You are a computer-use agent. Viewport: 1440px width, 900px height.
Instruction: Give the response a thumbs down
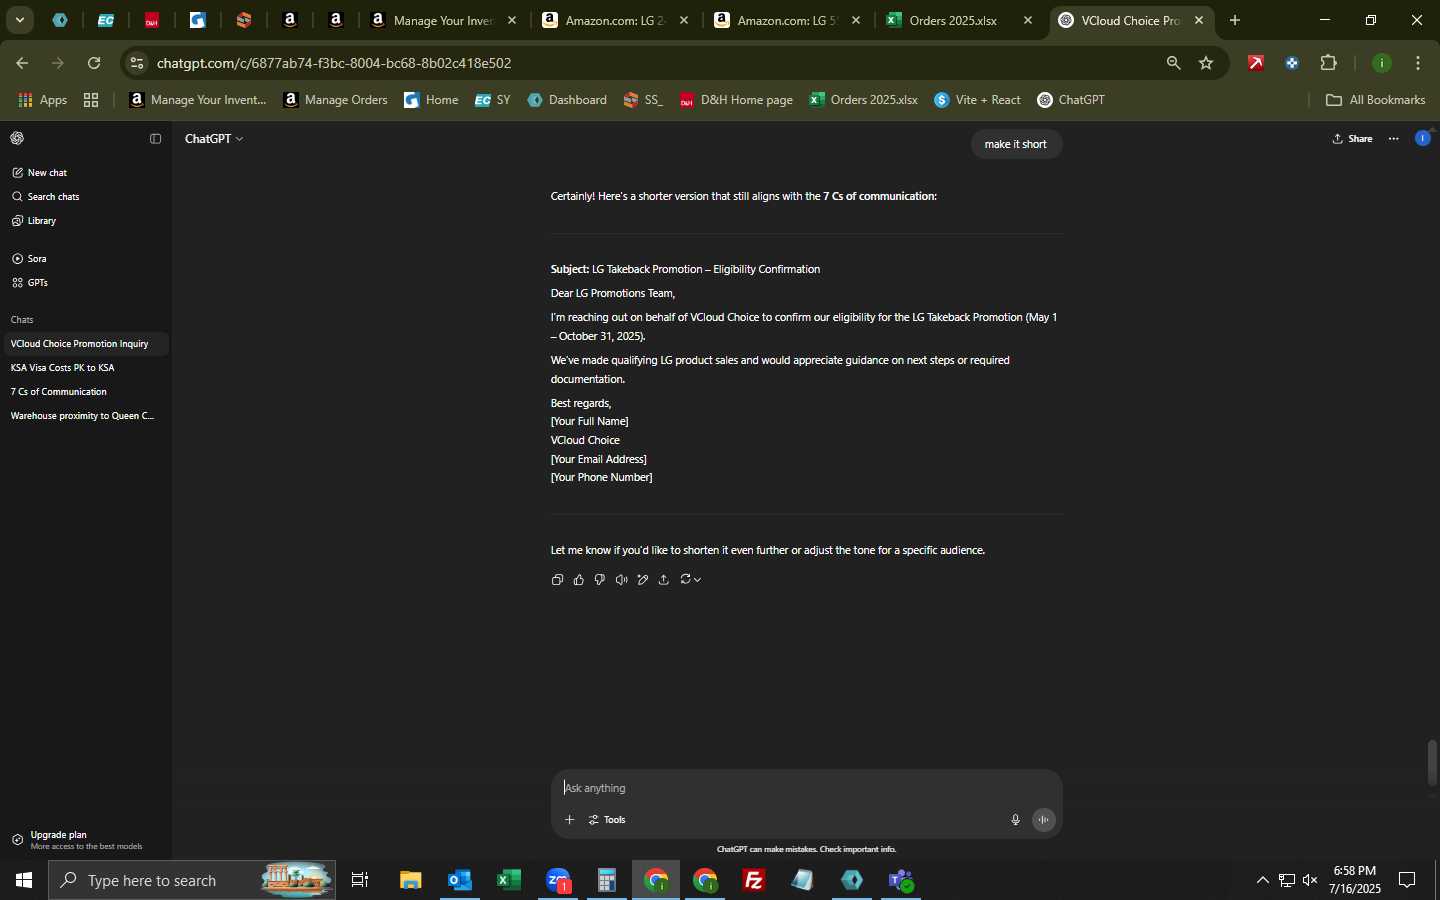(600, 580)
